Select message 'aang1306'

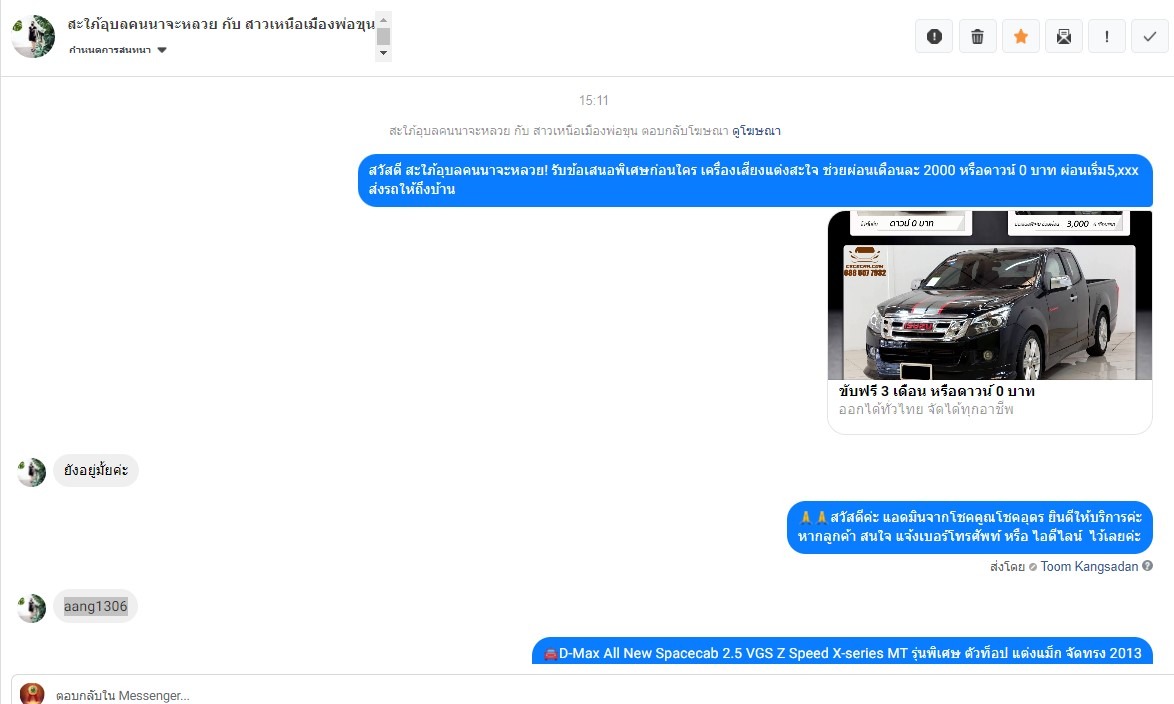(x=95, y=606)
